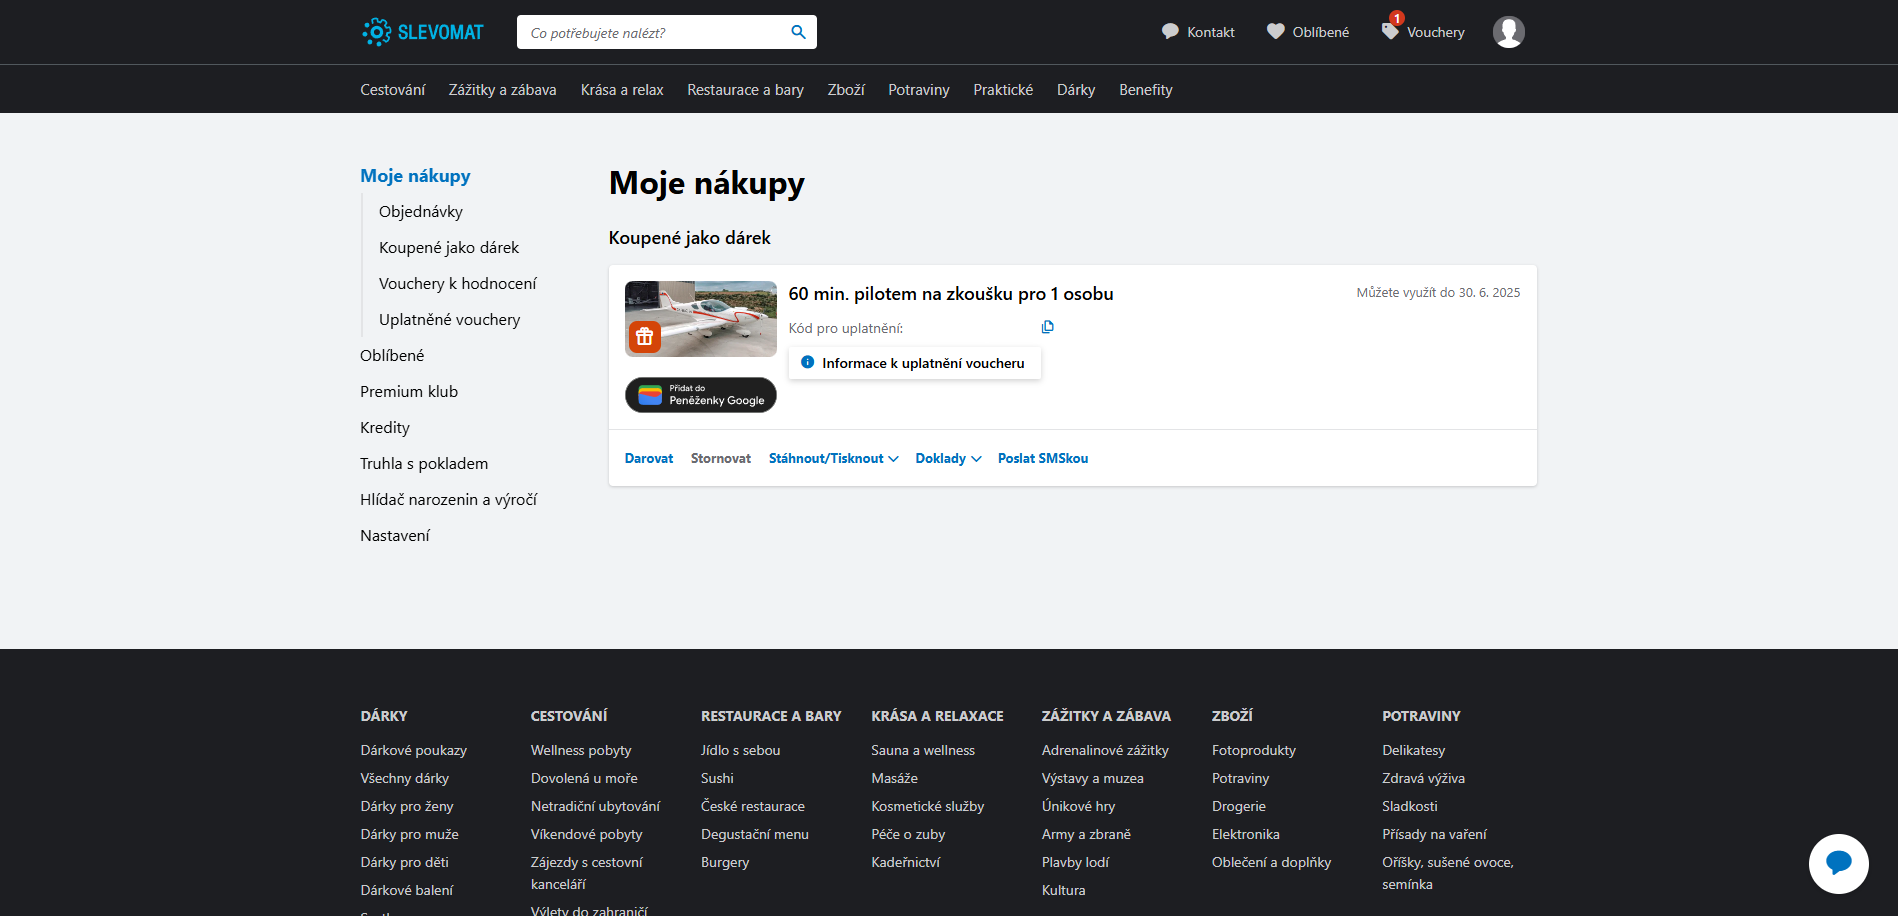The image size is (1898, 916).
Task: Click the Kontakt speech bubble icon
Action: pos(1170,32)
